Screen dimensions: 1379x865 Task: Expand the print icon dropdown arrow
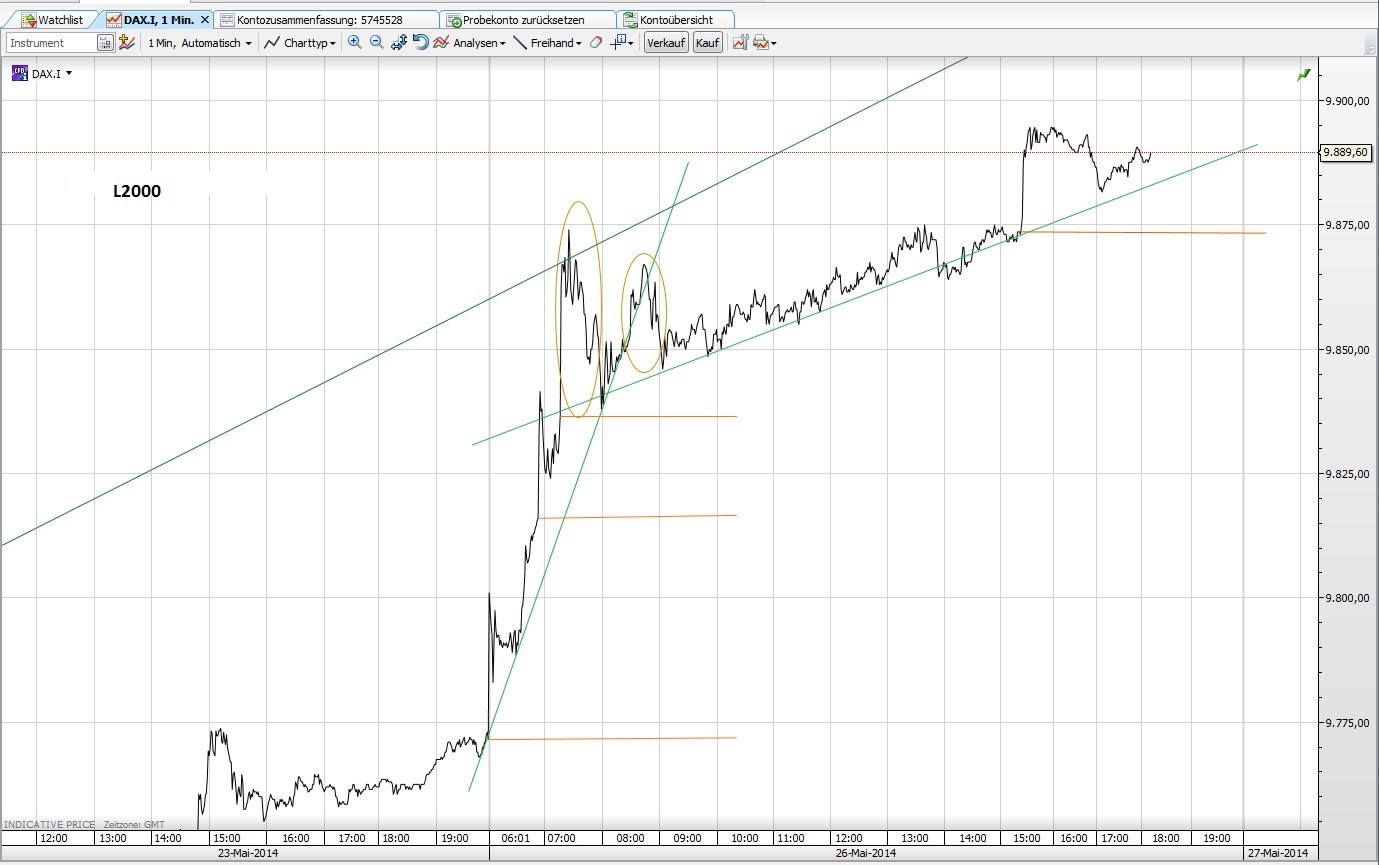(772, 42)
